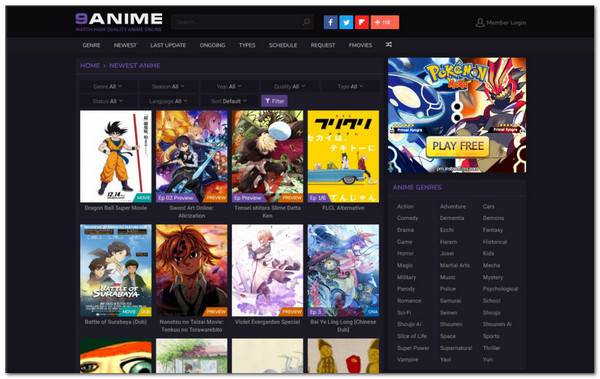This screenshot has width=600, height=379.
Task: Open the Violet Evergarden Special poster
Action: click(267, 270)
